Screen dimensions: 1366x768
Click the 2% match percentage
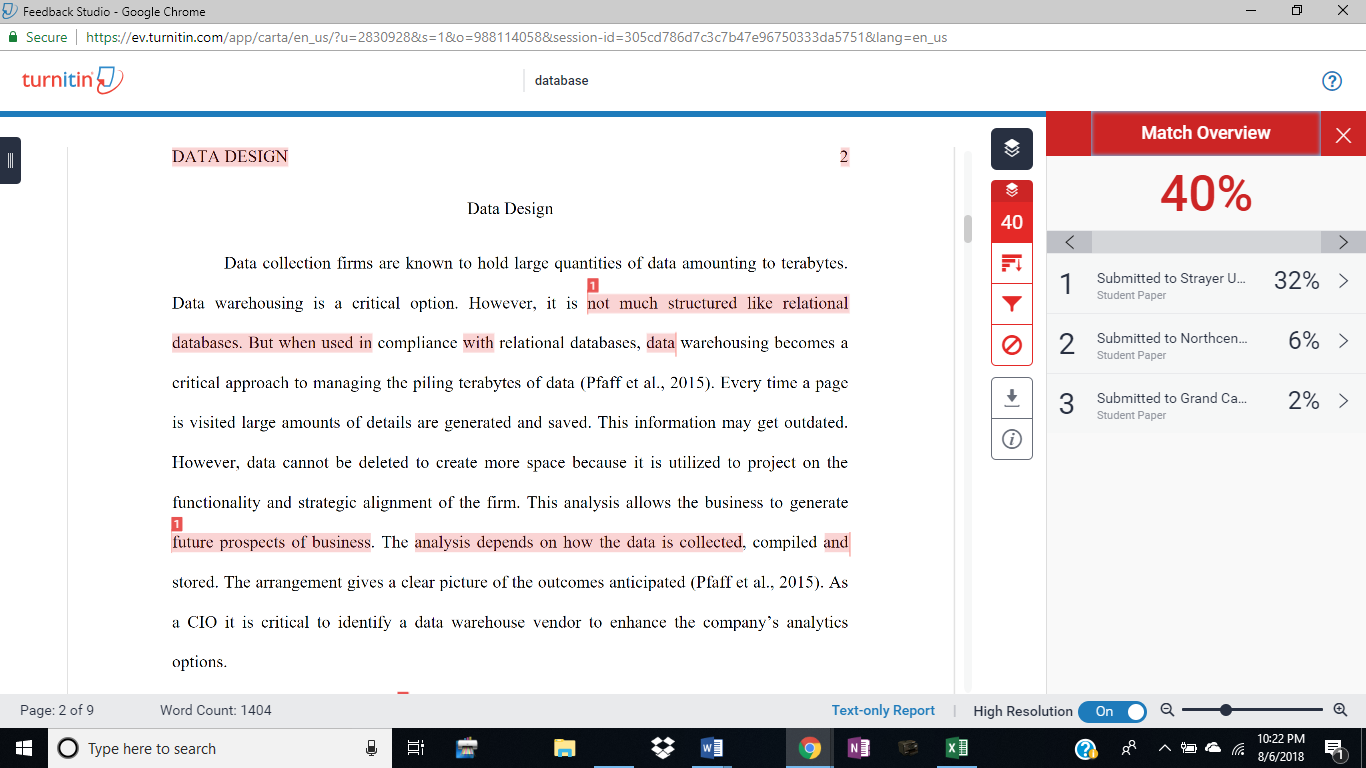tap(1304, 401)
